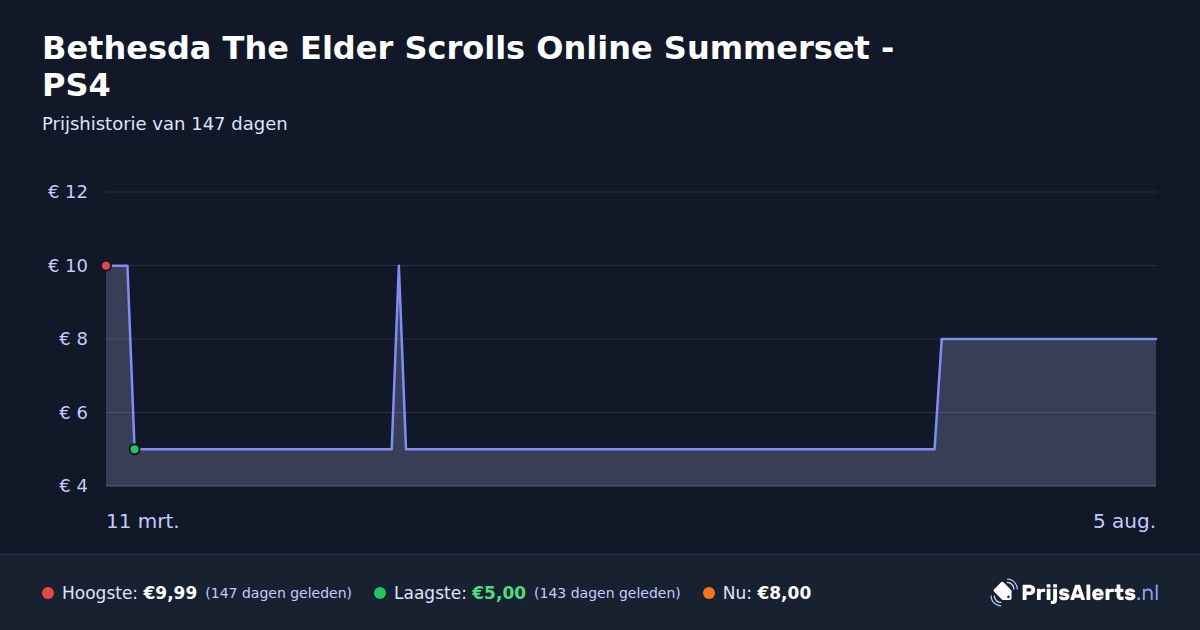Click the product title heading
The height and width of the screenshot is (630, 1200).
click(x=468, y=66)
